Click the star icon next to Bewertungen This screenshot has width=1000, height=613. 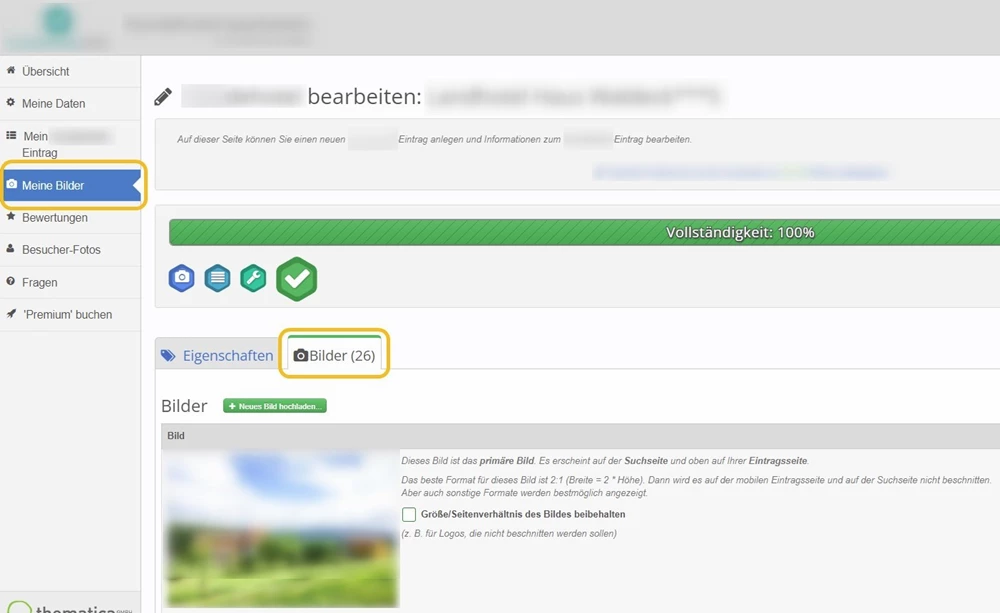(x=12, y=217)
